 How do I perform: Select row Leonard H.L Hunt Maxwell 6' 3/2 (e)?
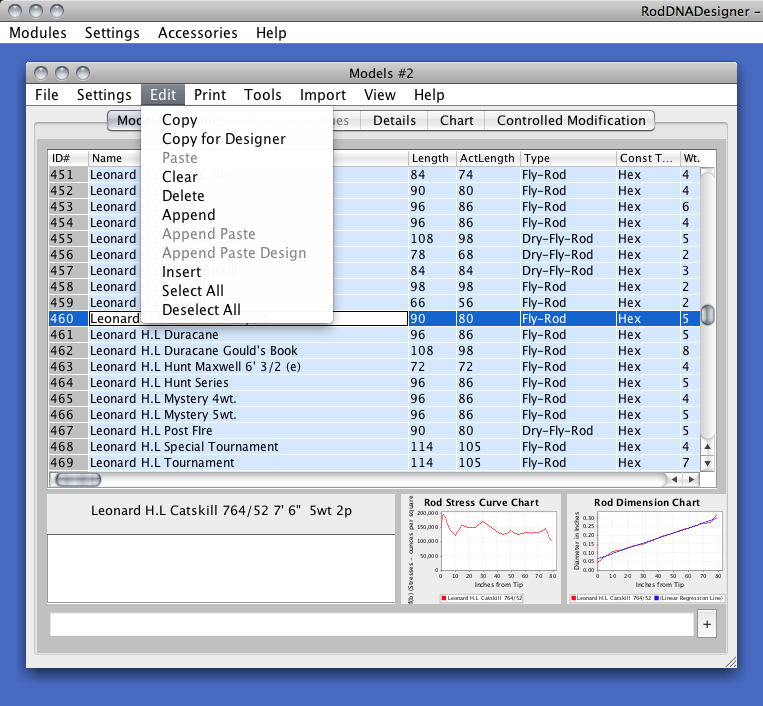point(374,367)
